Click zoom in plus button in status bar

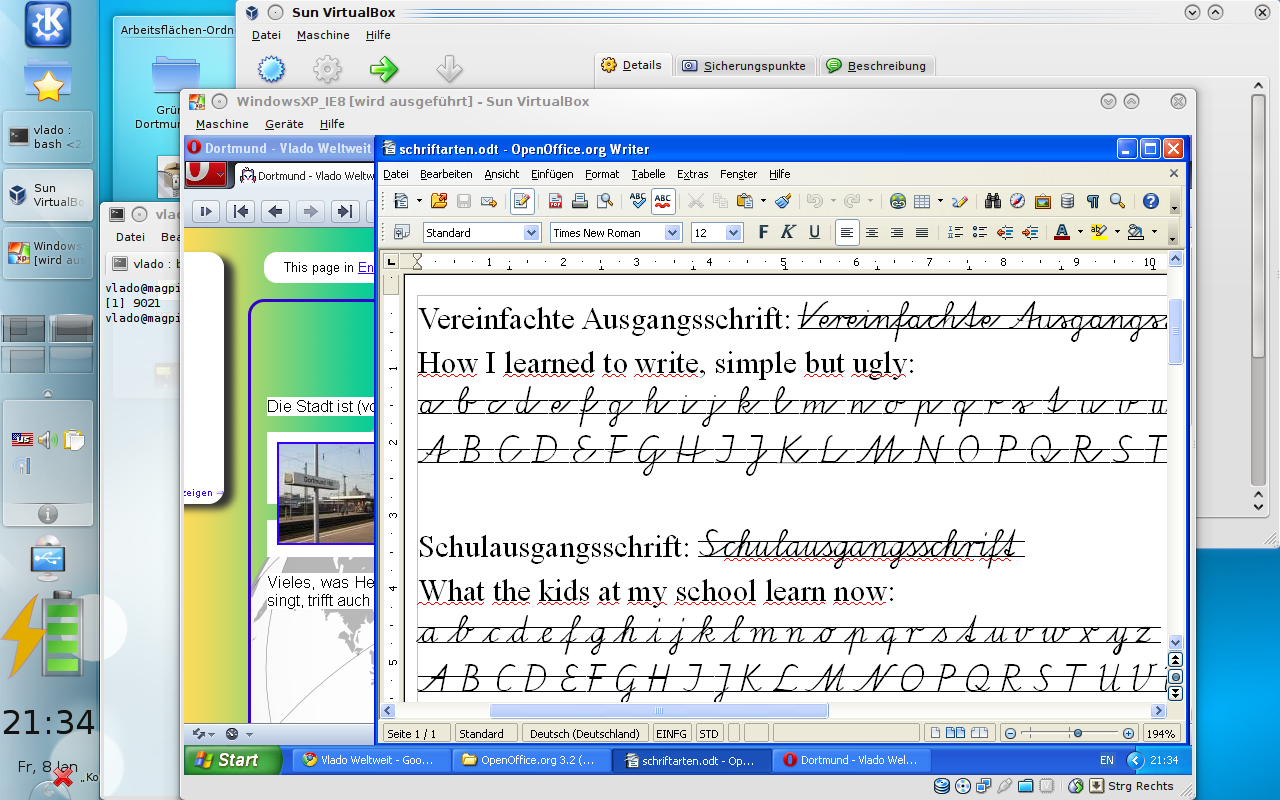coord(1129,734)
